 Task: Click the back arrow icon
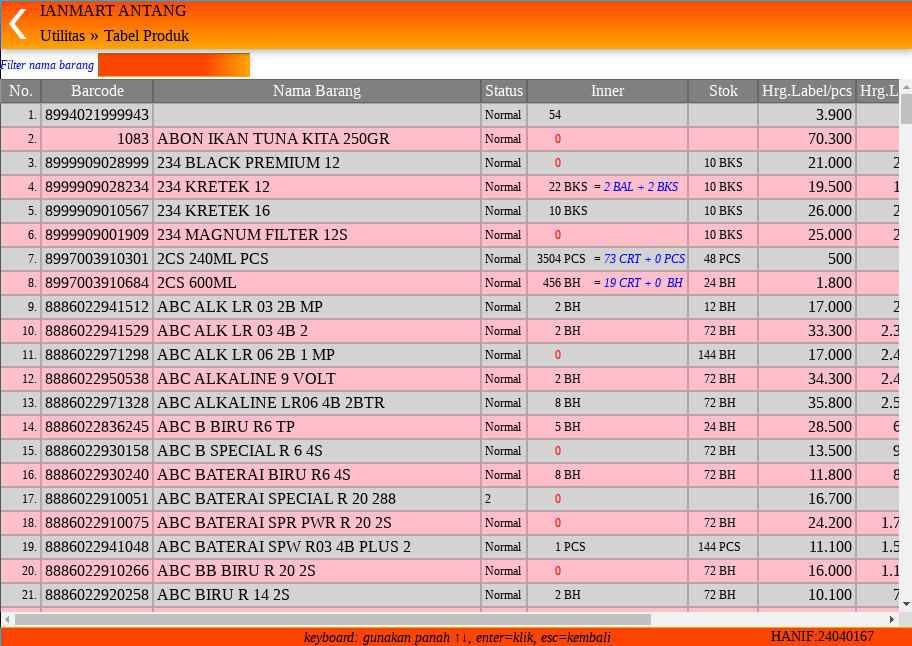18,24
